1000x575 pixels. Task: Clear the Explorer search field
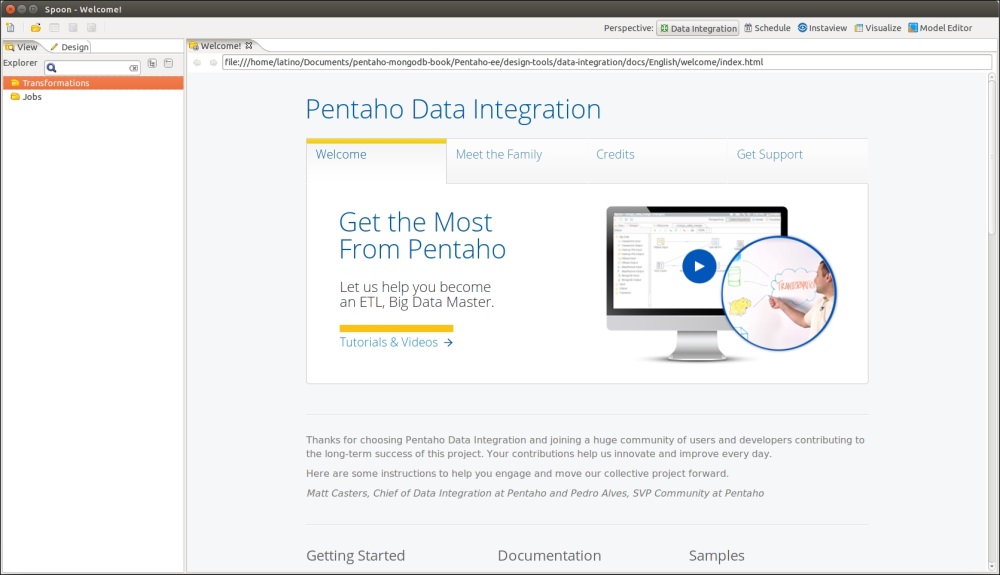coord(133,68)
